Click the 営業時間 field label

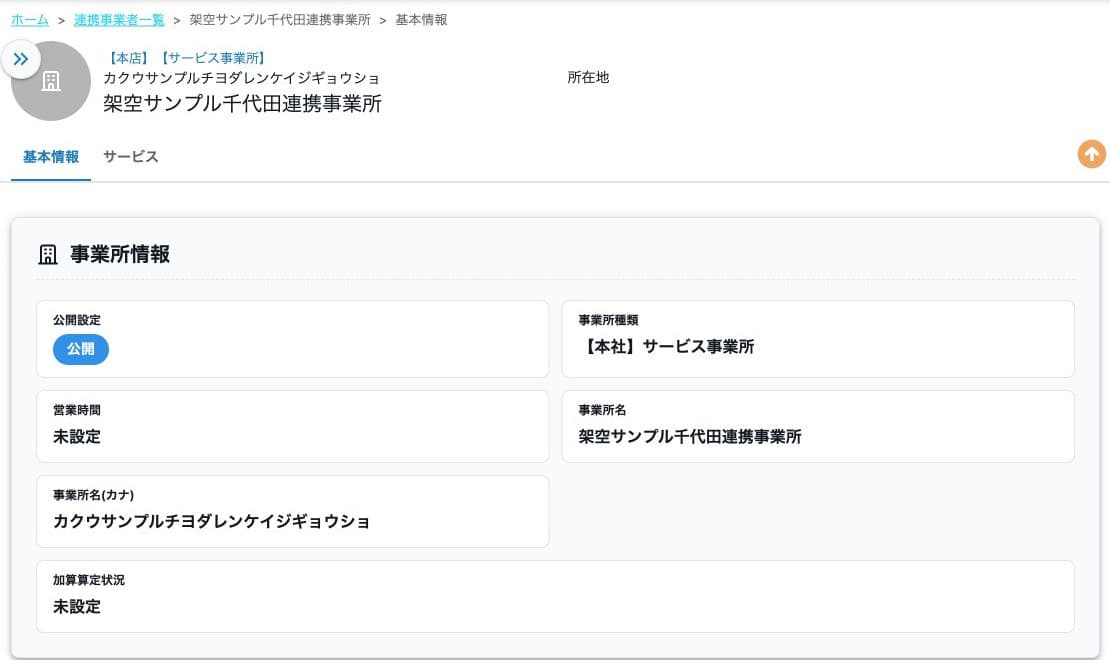coord(76,410)
